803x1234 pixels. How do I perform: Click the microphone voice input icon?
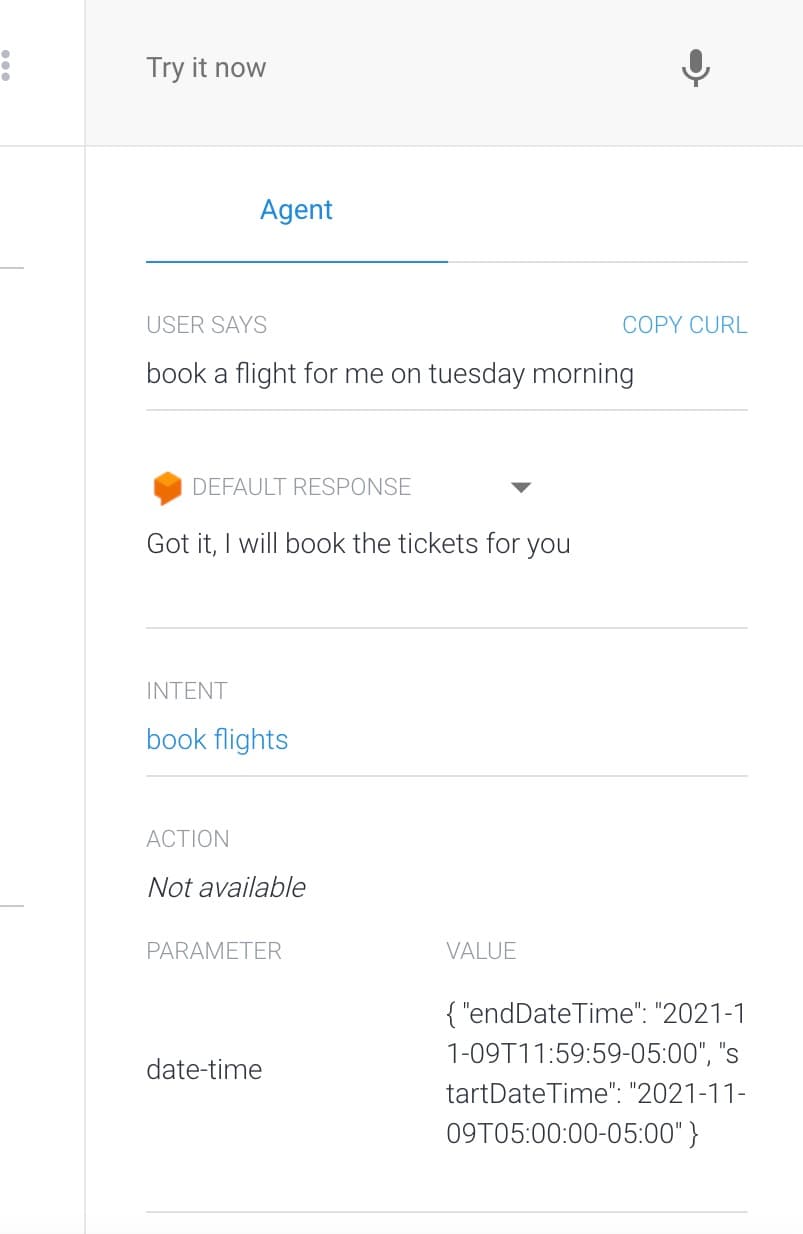695,68
